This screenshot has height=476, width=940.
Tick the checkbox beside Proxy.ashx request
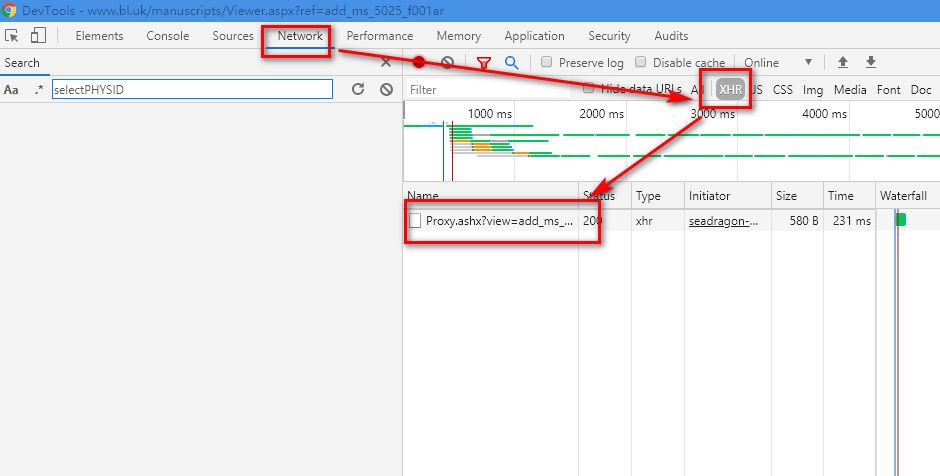[x=415, y=221]
